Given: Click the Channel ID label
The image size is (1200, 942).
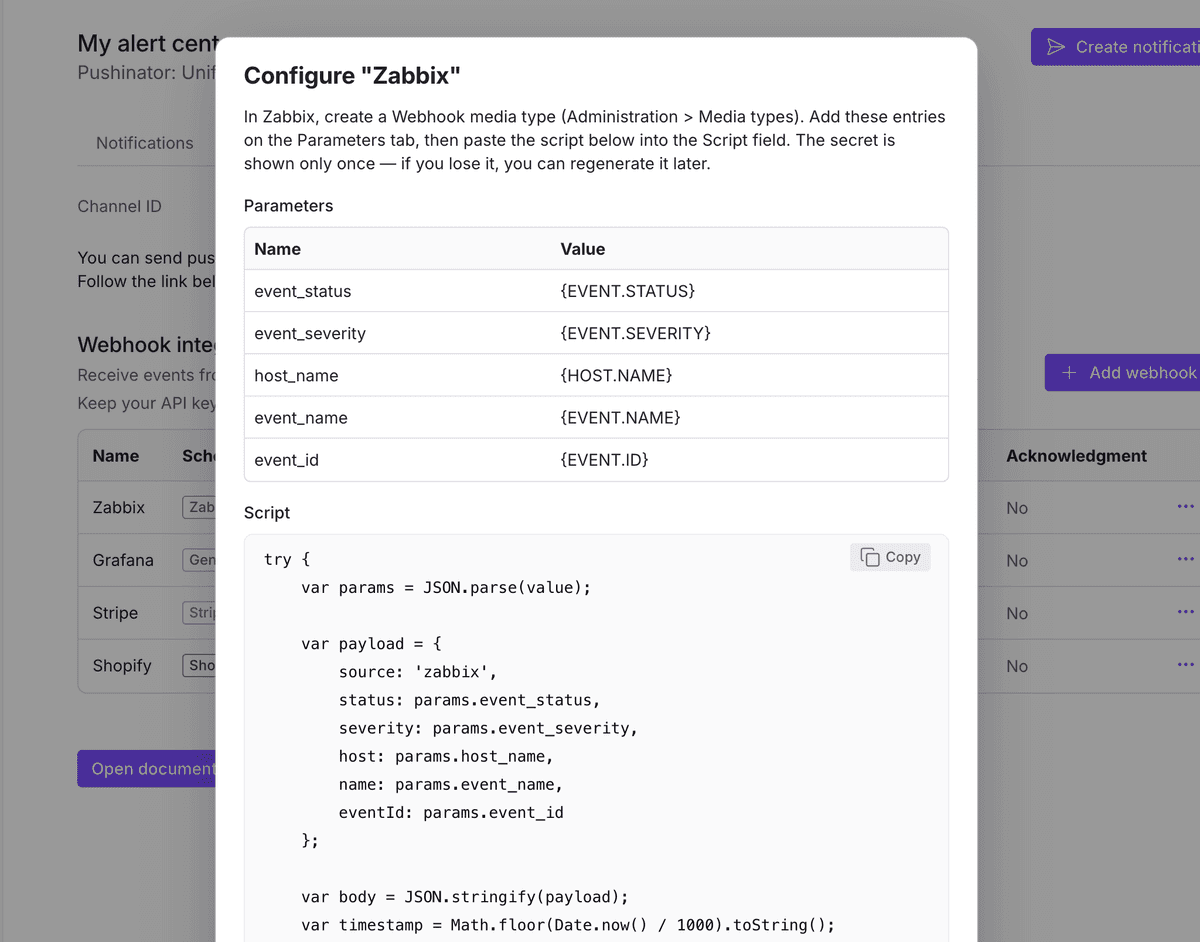Looking at the screenshot, I should [x=119, y=206].
